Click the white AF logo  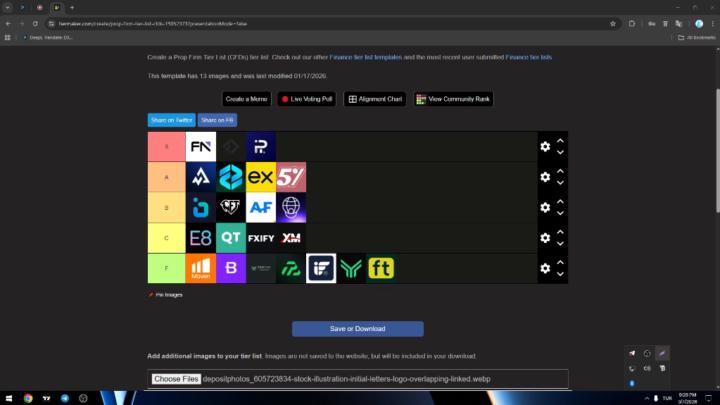[x=261, y=208]
